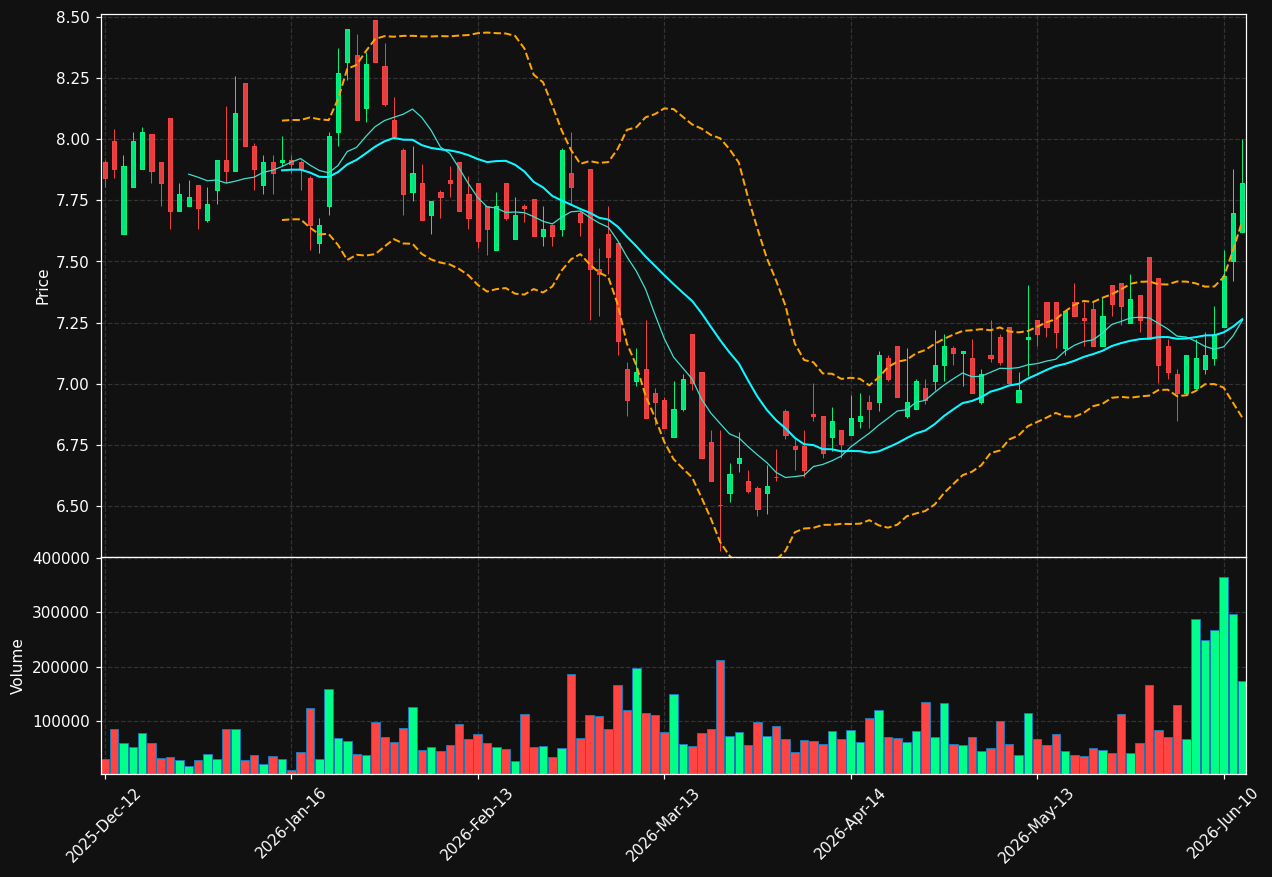Click the 8.50 price tick label

coord(73,18)
